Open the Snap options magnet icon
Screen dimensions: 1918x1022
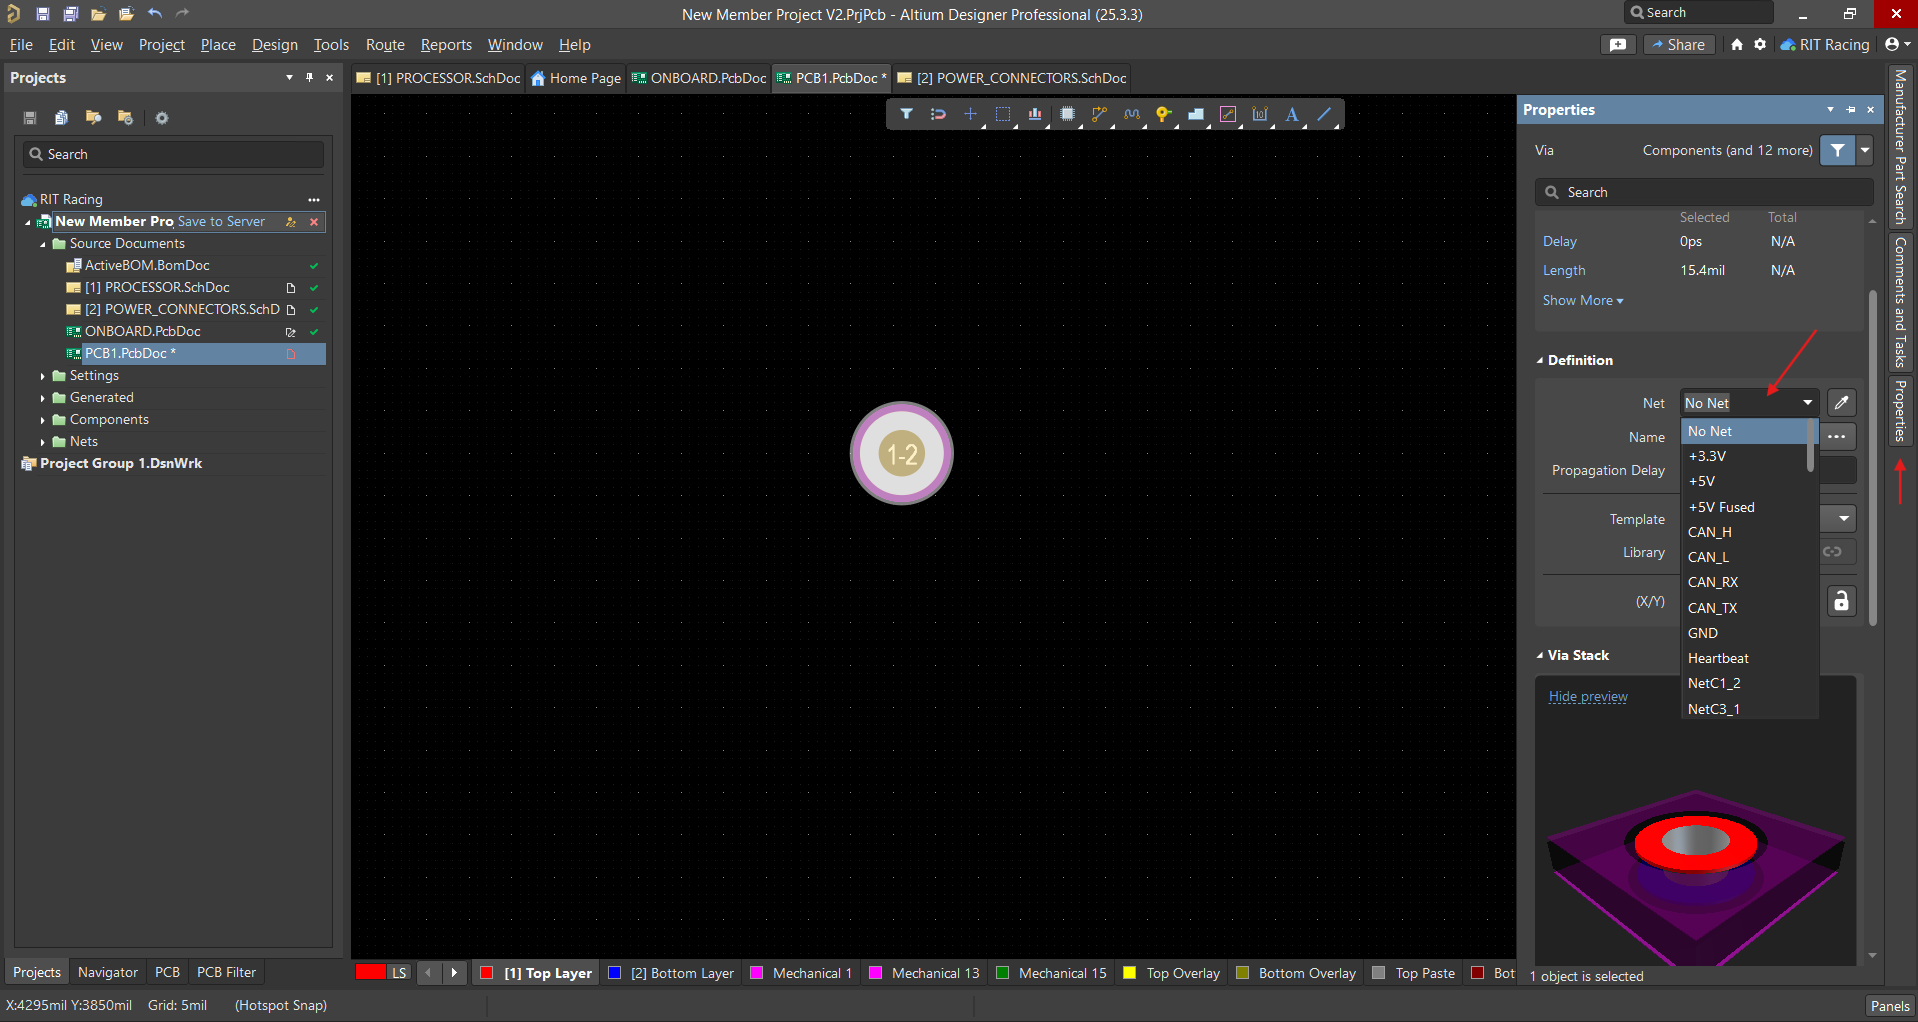point(938,114)
